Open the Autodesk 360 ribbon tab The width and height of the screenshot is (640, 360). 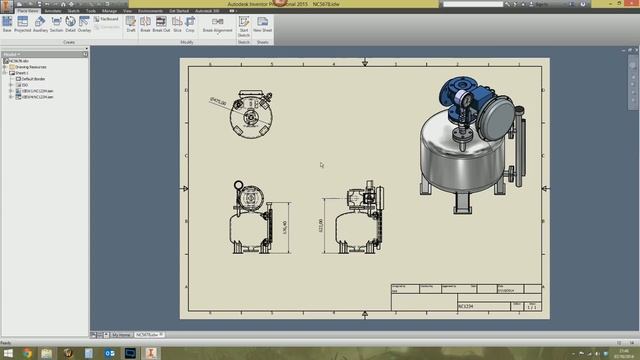tap(207, 11)
